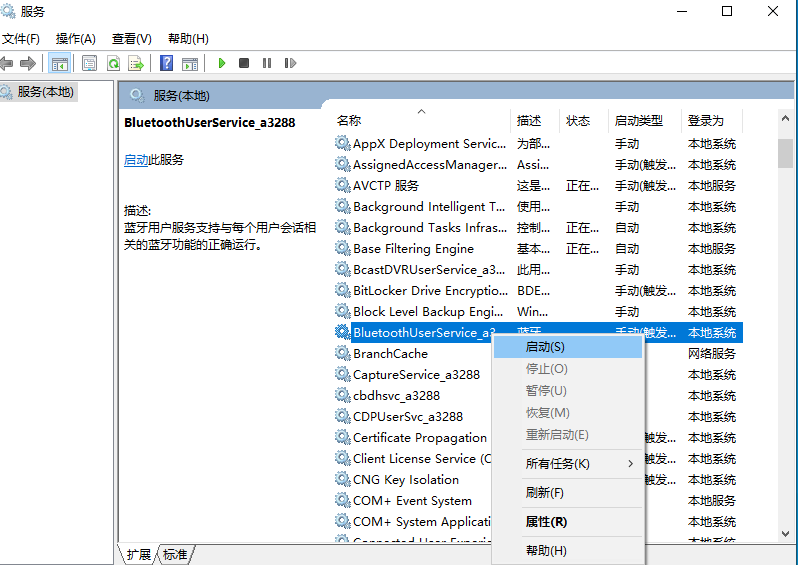Select 服务(本地) in the left tree
Screen dimensions: 798x565
pos(38,92)
